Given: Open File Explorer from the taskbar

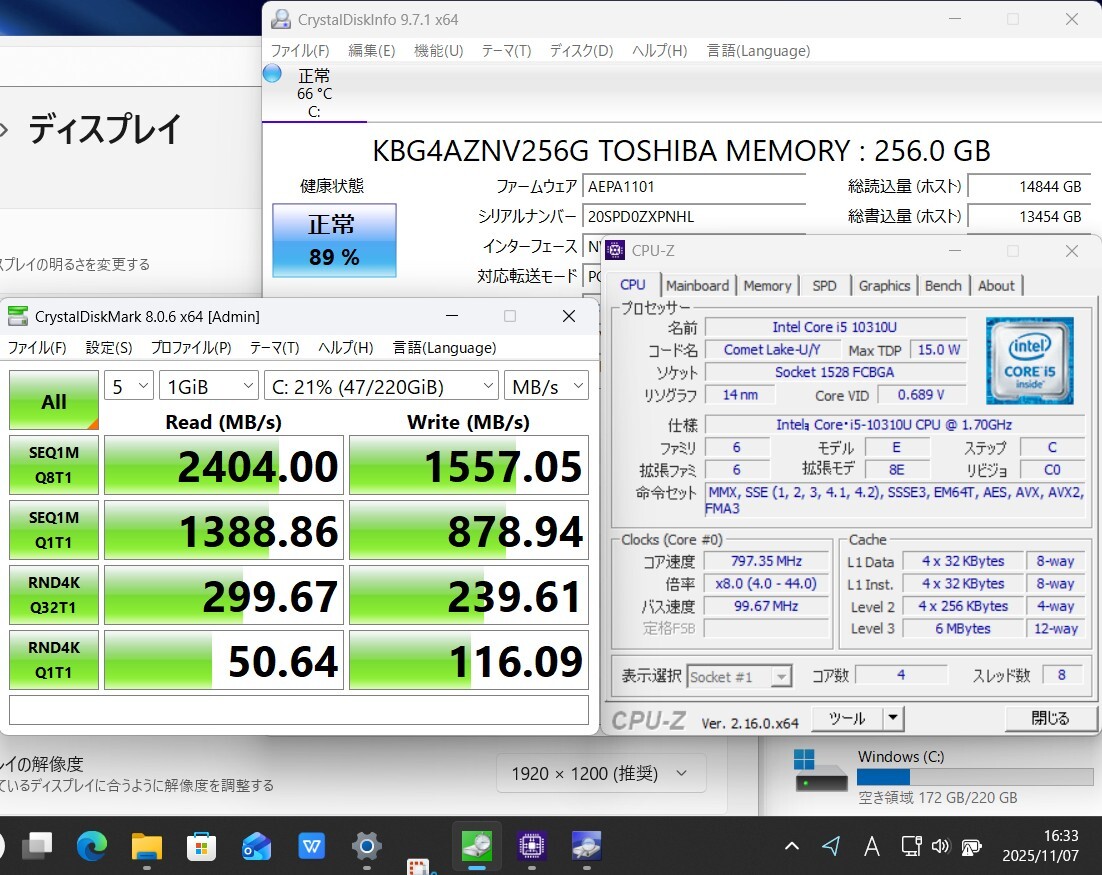Looking at the screenshot, I should coord(147,847).
